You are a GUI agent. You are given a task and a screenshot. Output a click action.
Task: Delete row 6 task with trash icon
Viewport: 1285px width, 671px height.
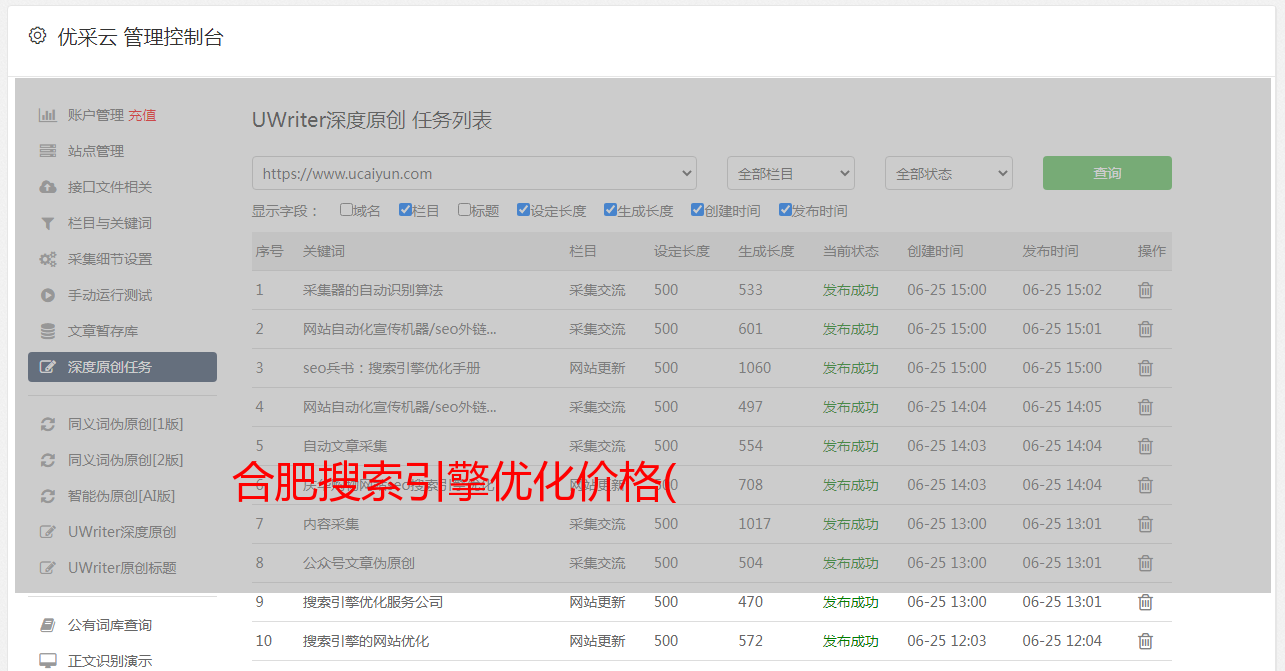click(x=1145, y=485)
